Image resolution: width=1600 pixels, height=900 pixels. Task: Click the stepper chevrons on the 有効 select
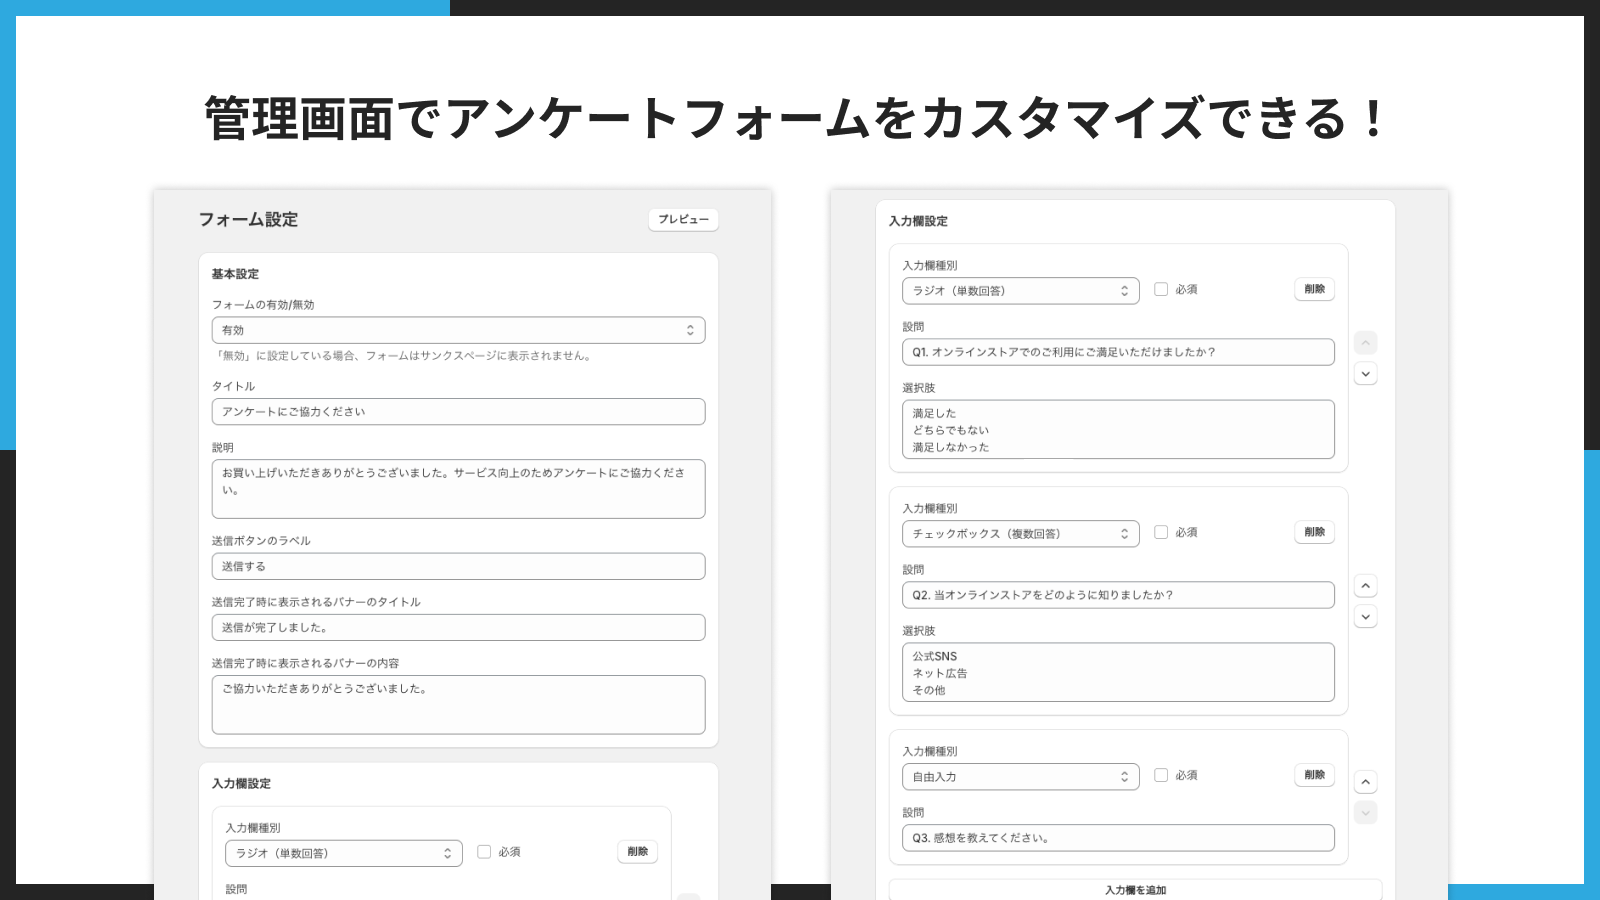coord(689,329)
